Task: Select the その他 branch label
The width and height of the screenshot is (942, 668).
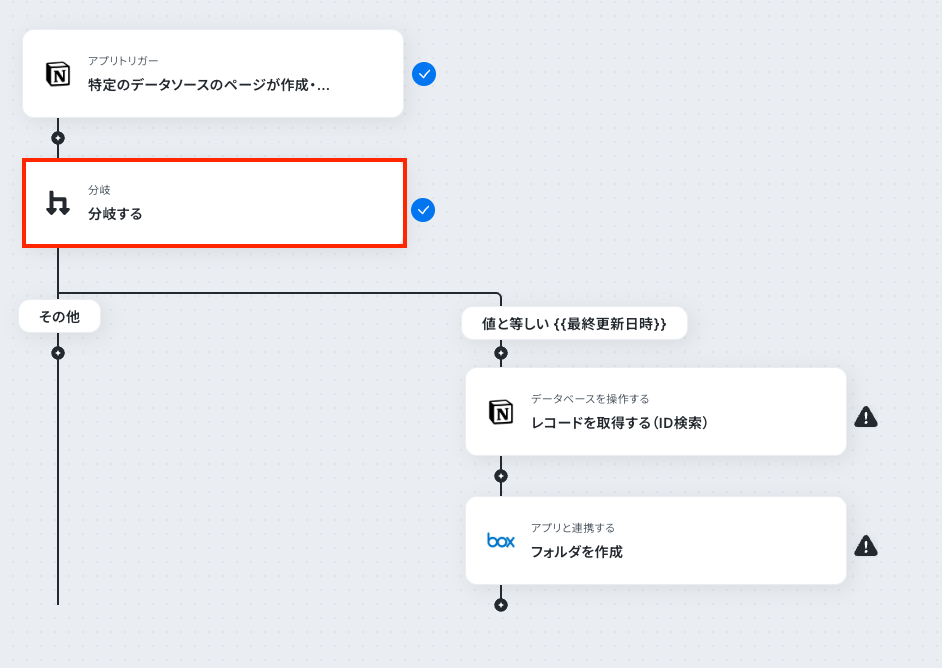Action: (x=59, y=317)
